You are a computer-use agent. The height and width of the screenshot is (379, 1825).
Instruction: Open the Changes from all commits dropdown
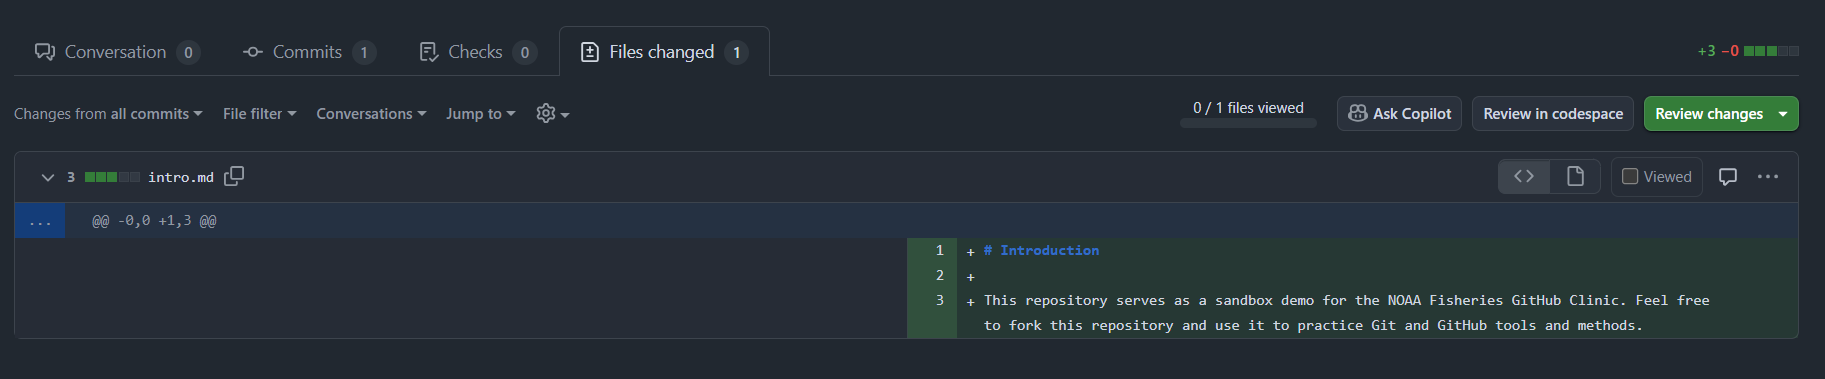point(108,114)
